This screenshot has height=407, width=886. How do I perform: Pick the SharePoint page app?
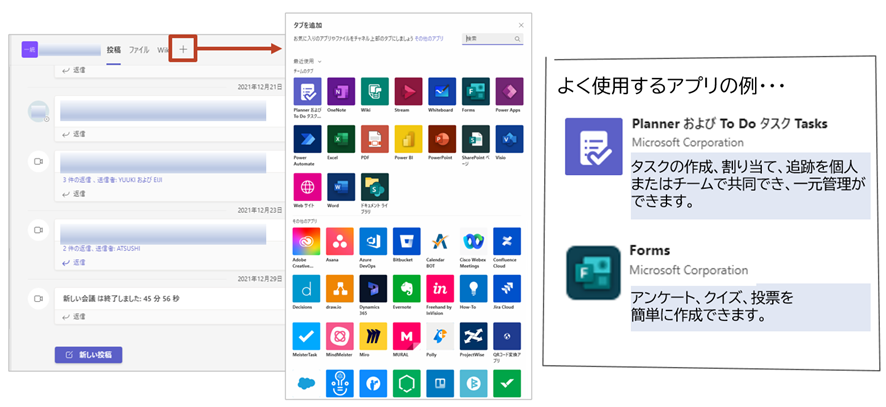[x=476, y=139]
